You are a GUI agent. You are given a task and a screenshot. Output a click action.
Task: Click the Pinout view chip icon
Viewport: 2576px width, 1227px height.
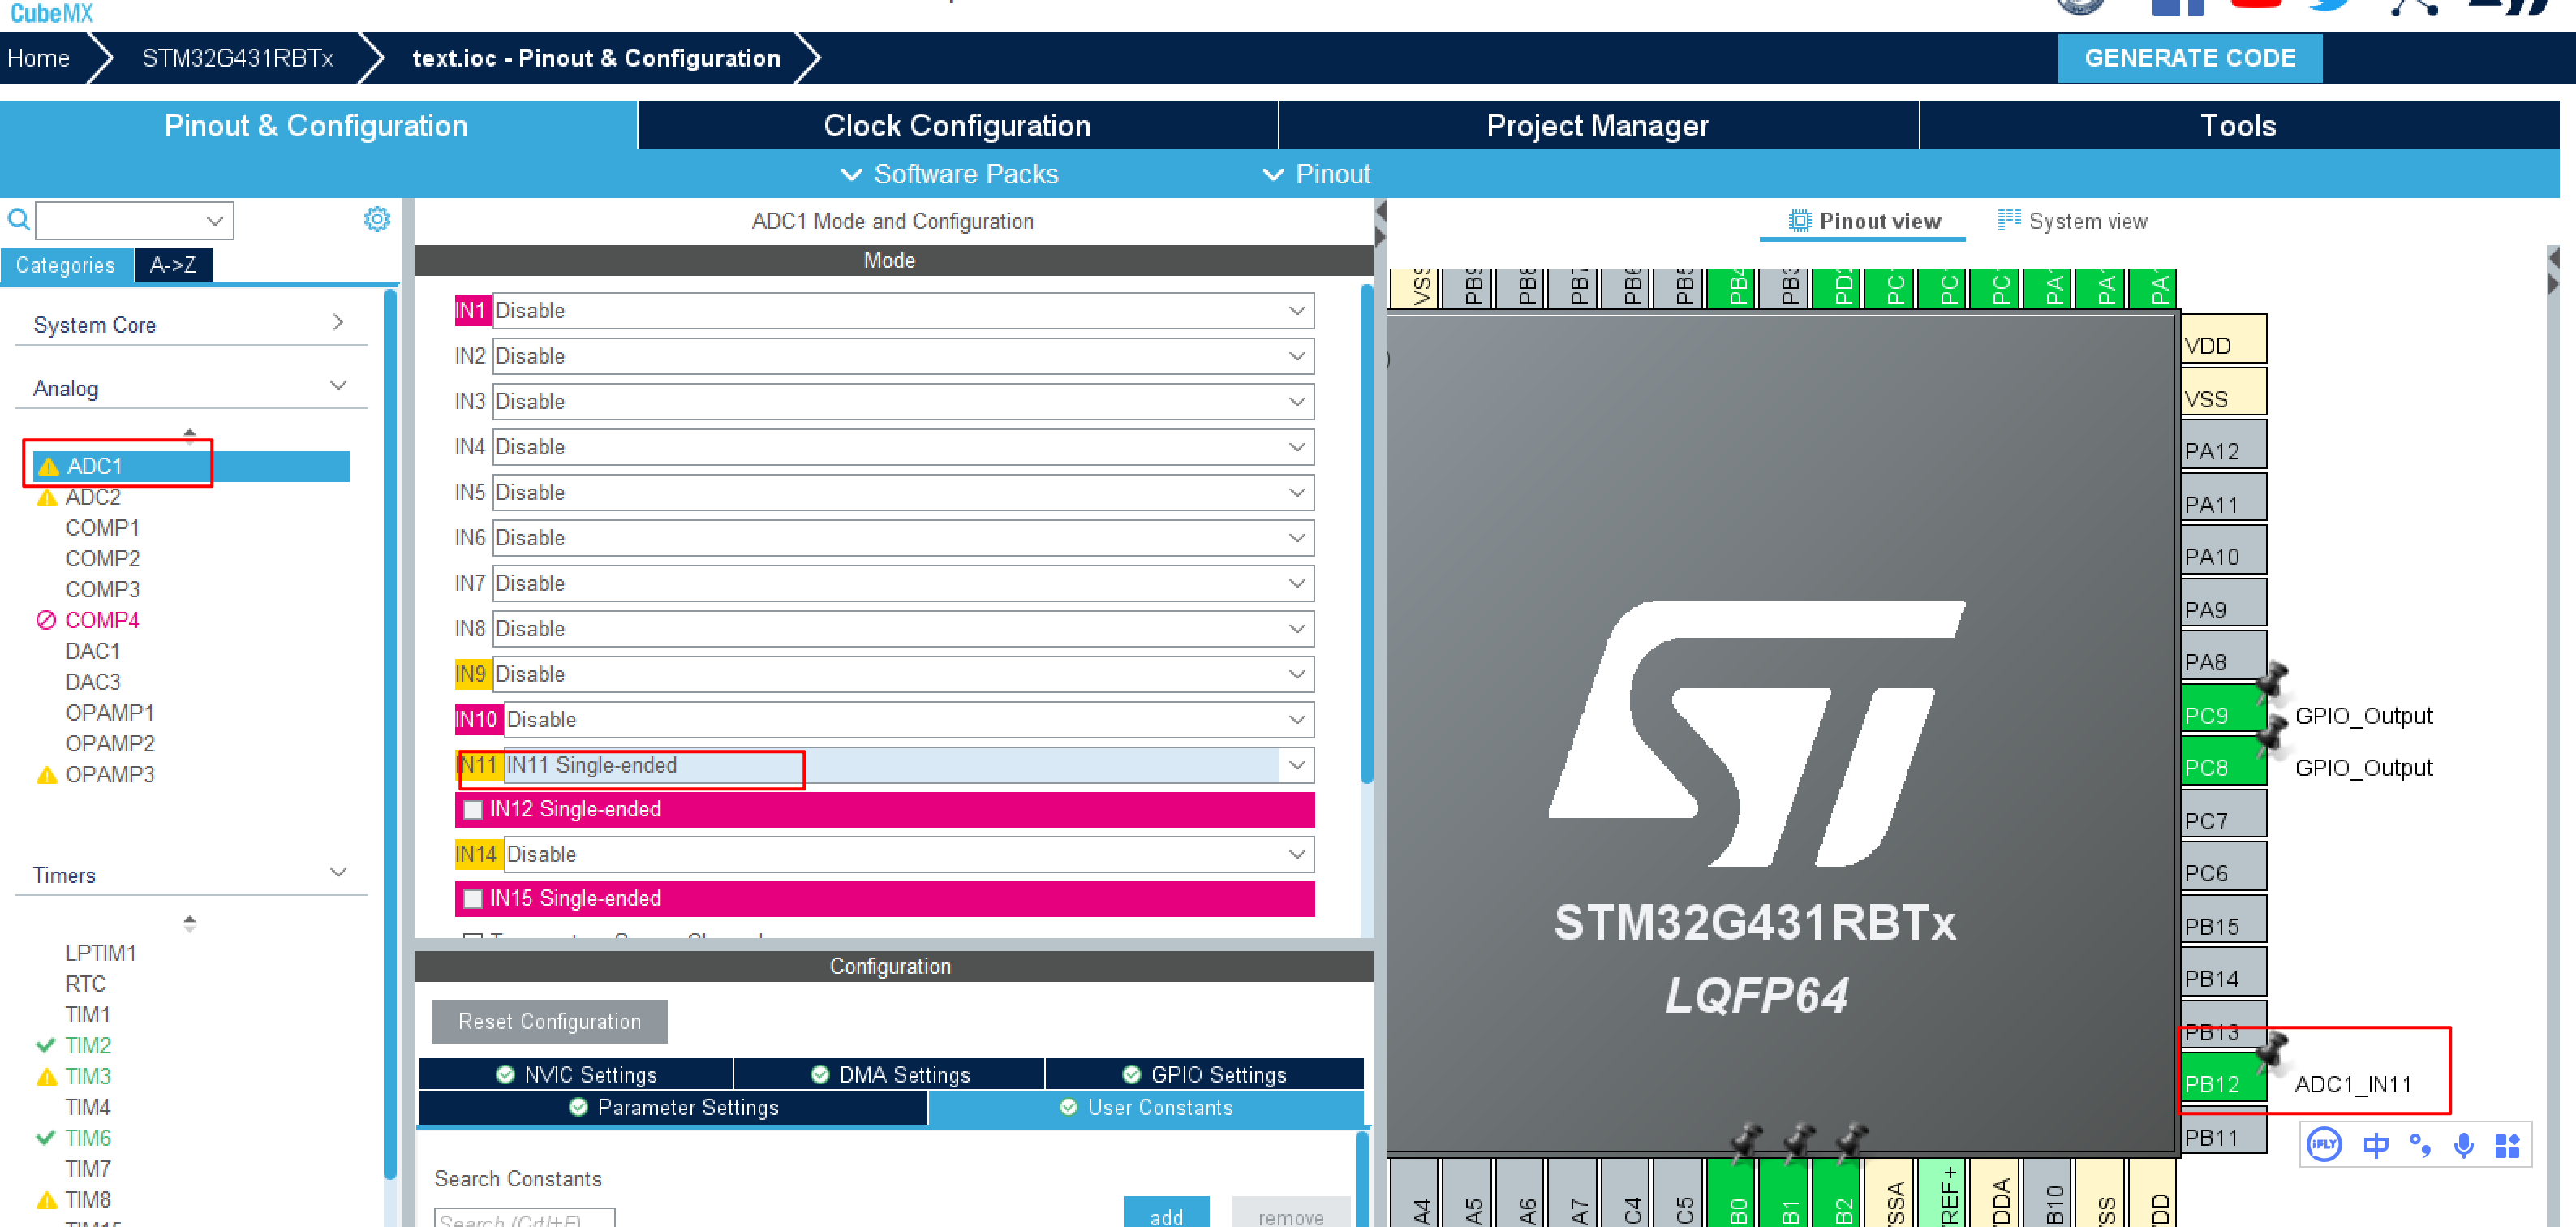[1799, 221]
